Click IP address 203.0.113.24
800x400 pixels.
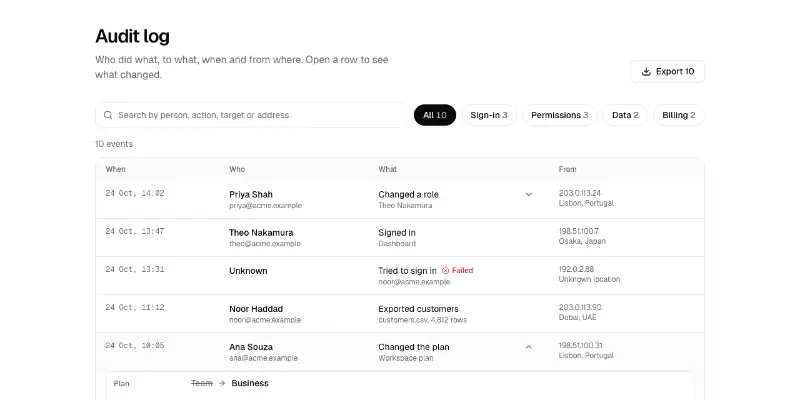click(580, 193)
